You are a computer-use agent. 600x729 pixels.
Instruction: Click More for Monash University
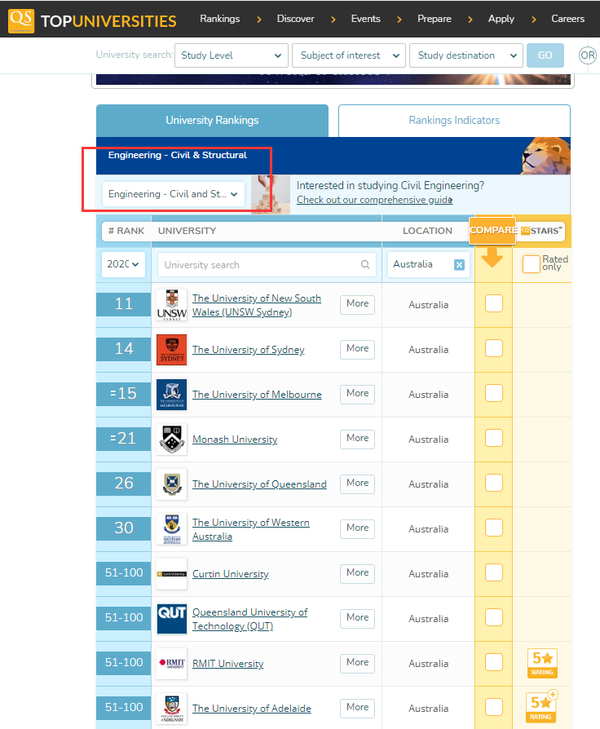point(357,438)
